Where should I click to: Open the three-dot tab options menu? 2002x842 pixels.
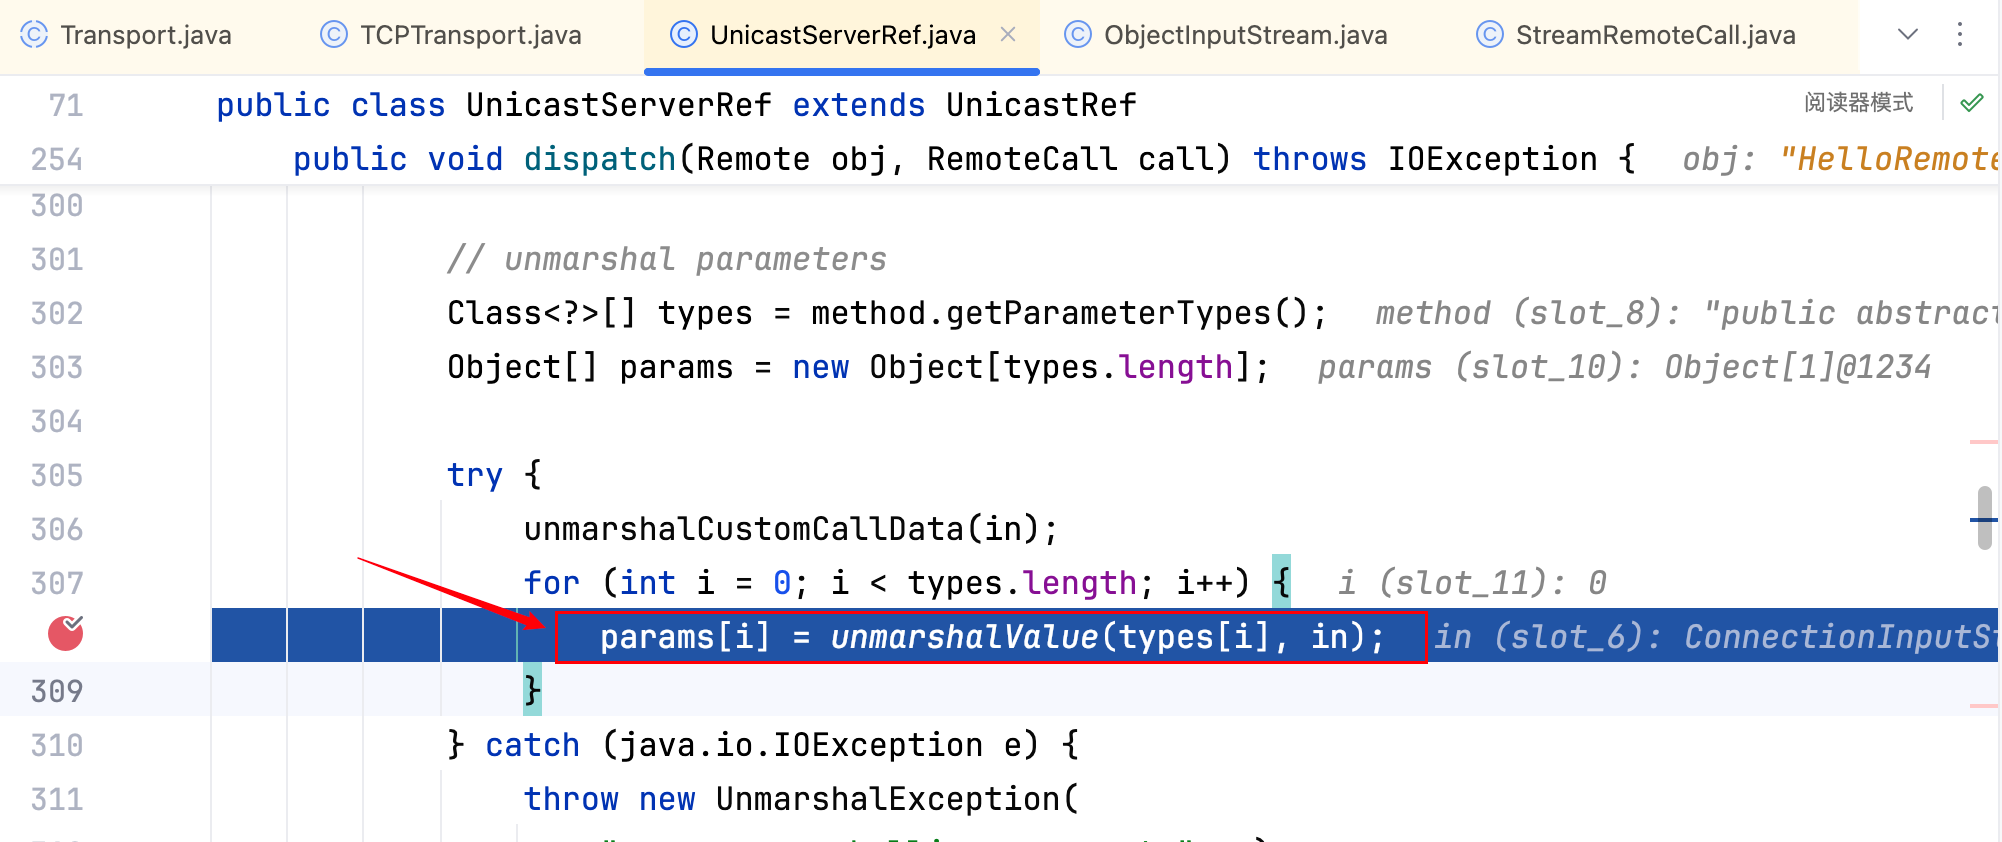(x=1960, y=35)
